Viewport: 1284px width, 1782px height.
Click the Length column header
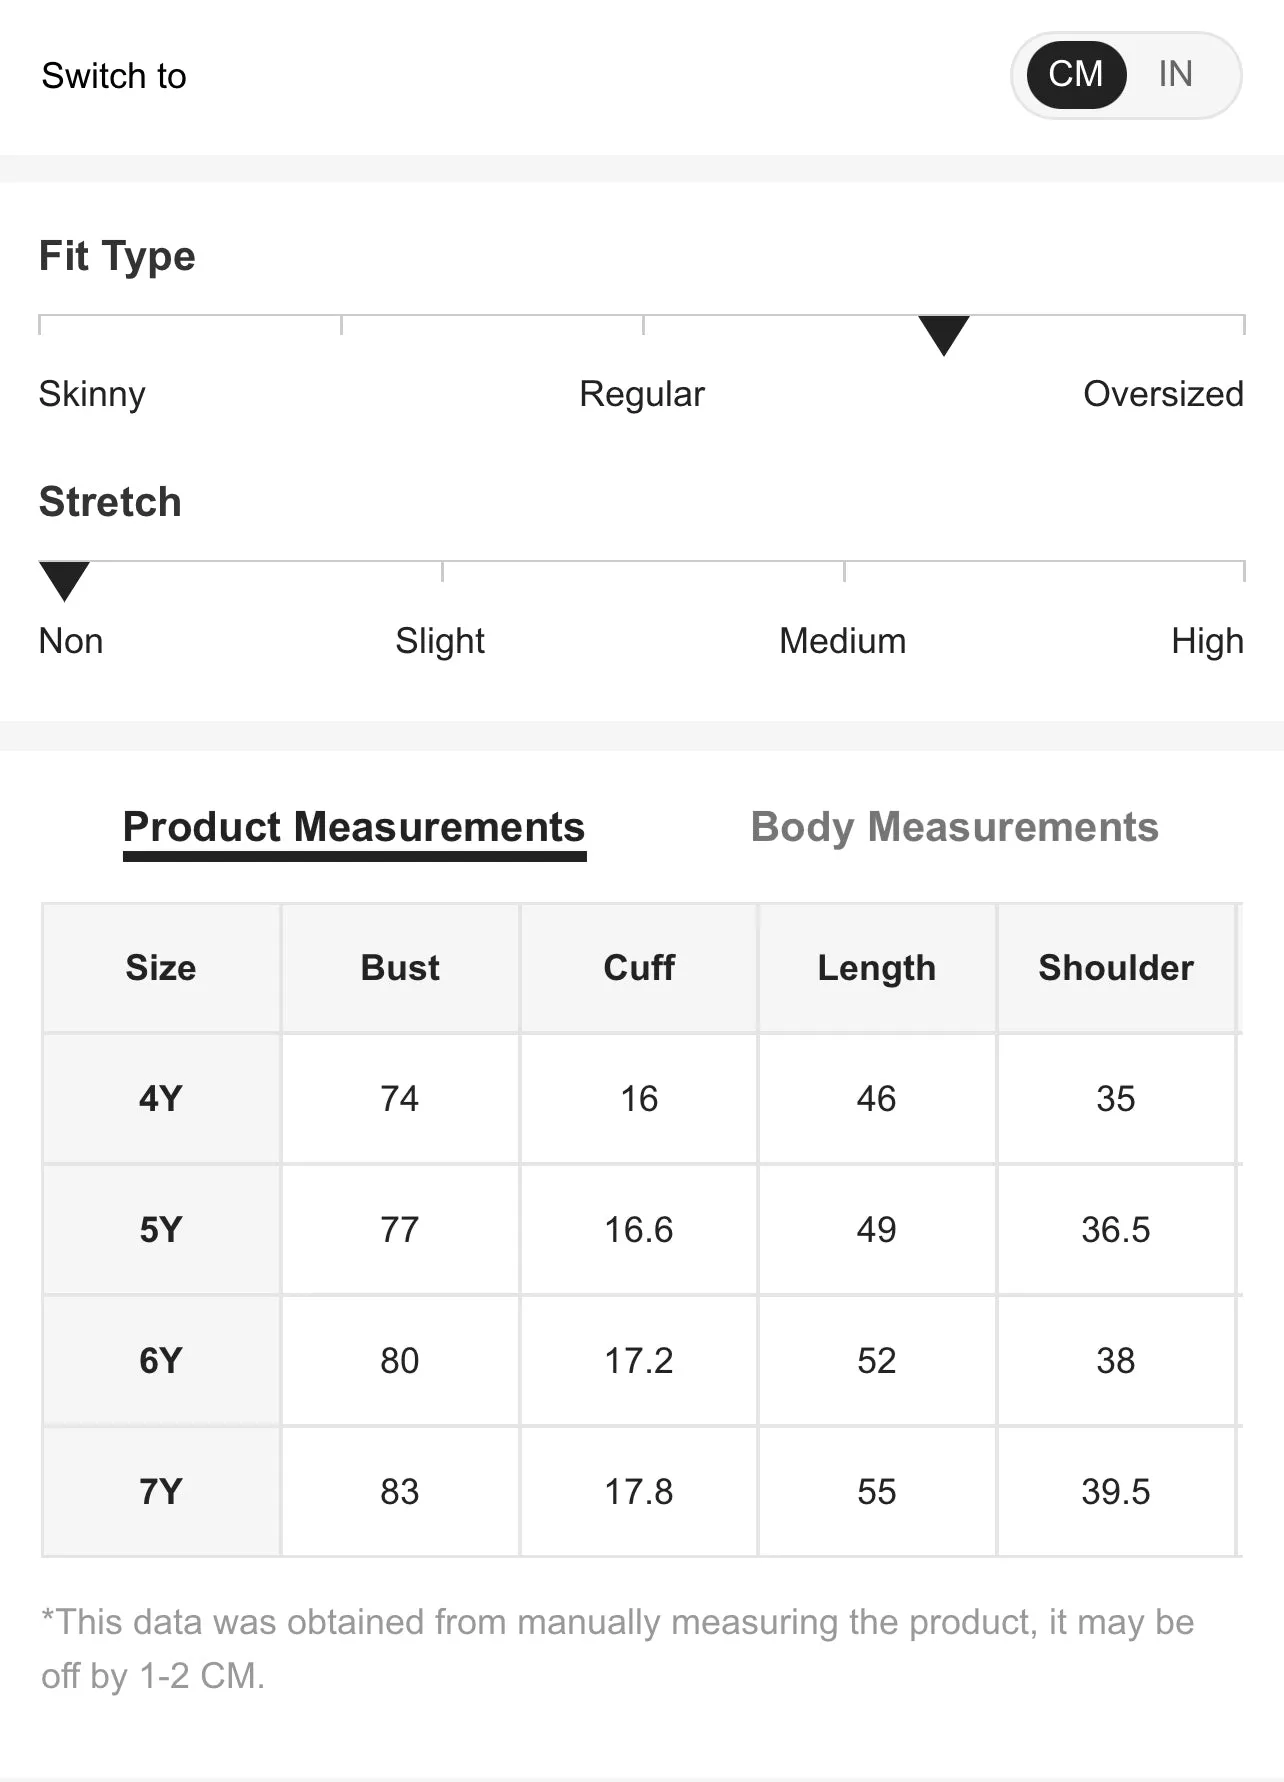(x=877, y=968)
